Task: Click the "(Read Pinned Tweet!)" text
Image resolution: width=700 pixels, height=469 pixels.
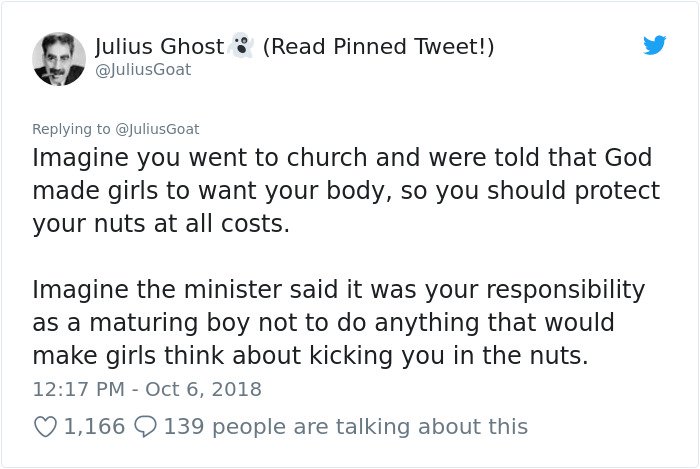Action: pos(378,46)
